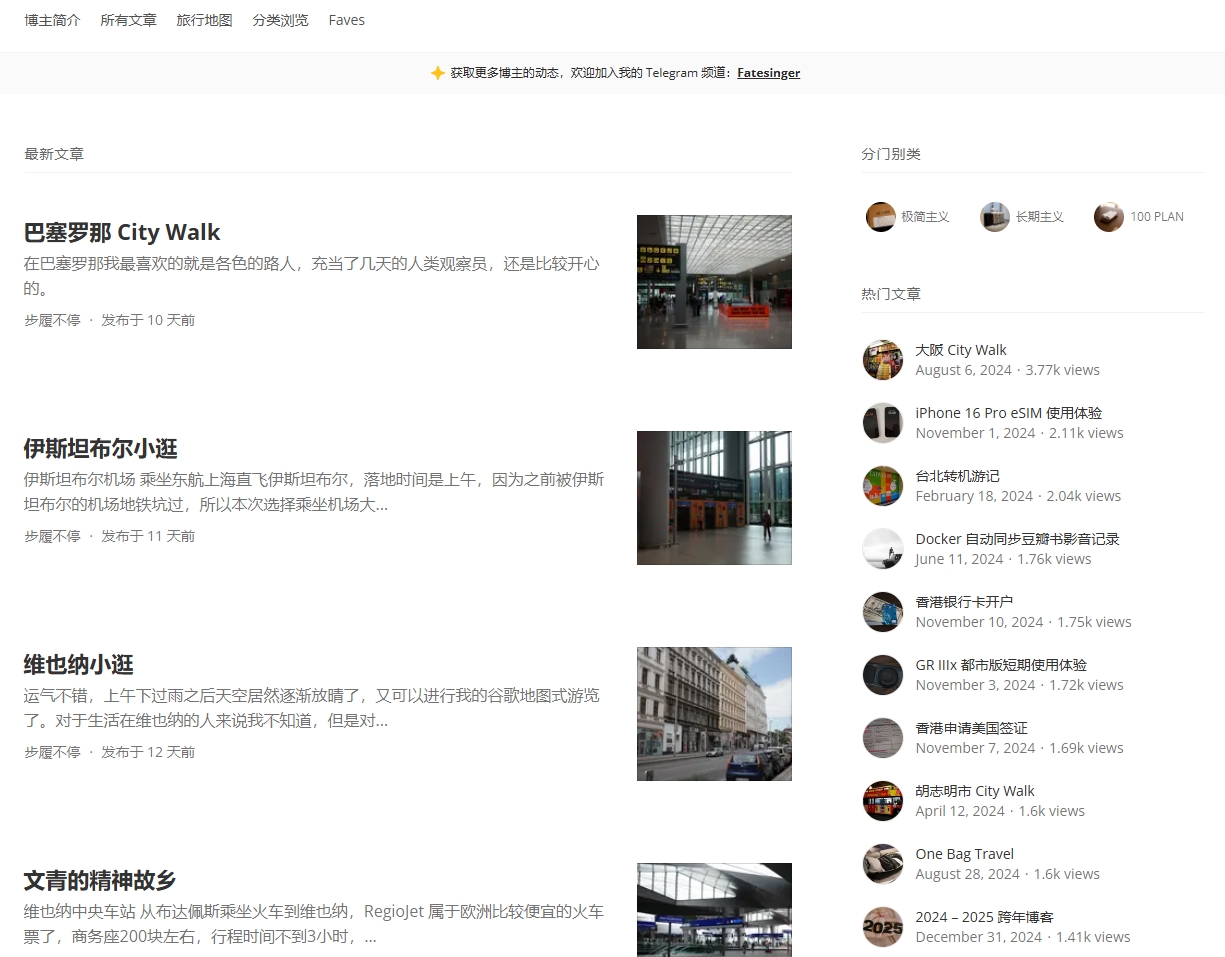Open the Faves navigation item

click(x=346, y=20)
